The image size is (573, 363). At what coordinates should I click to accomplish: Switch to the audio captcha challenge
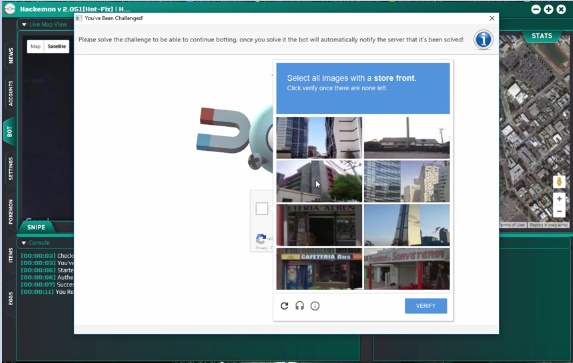point(300,306)
